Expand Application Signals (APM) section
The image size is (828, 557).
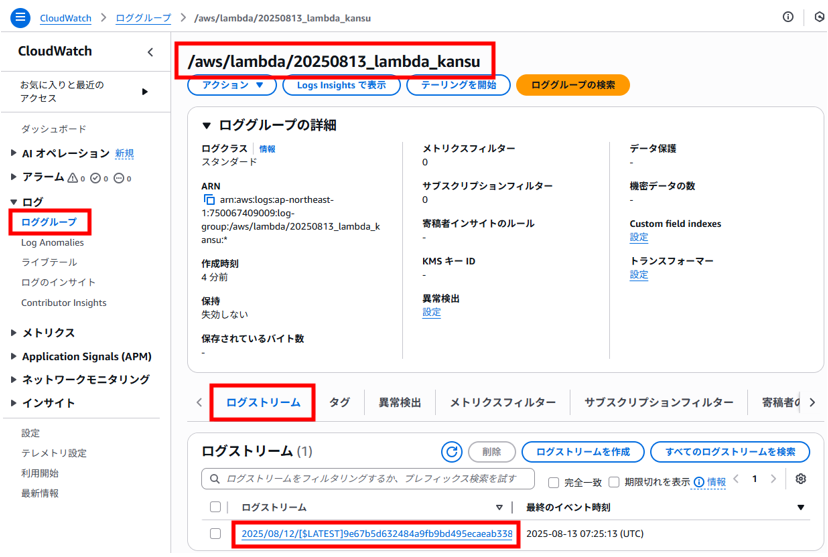coord(13,356)
